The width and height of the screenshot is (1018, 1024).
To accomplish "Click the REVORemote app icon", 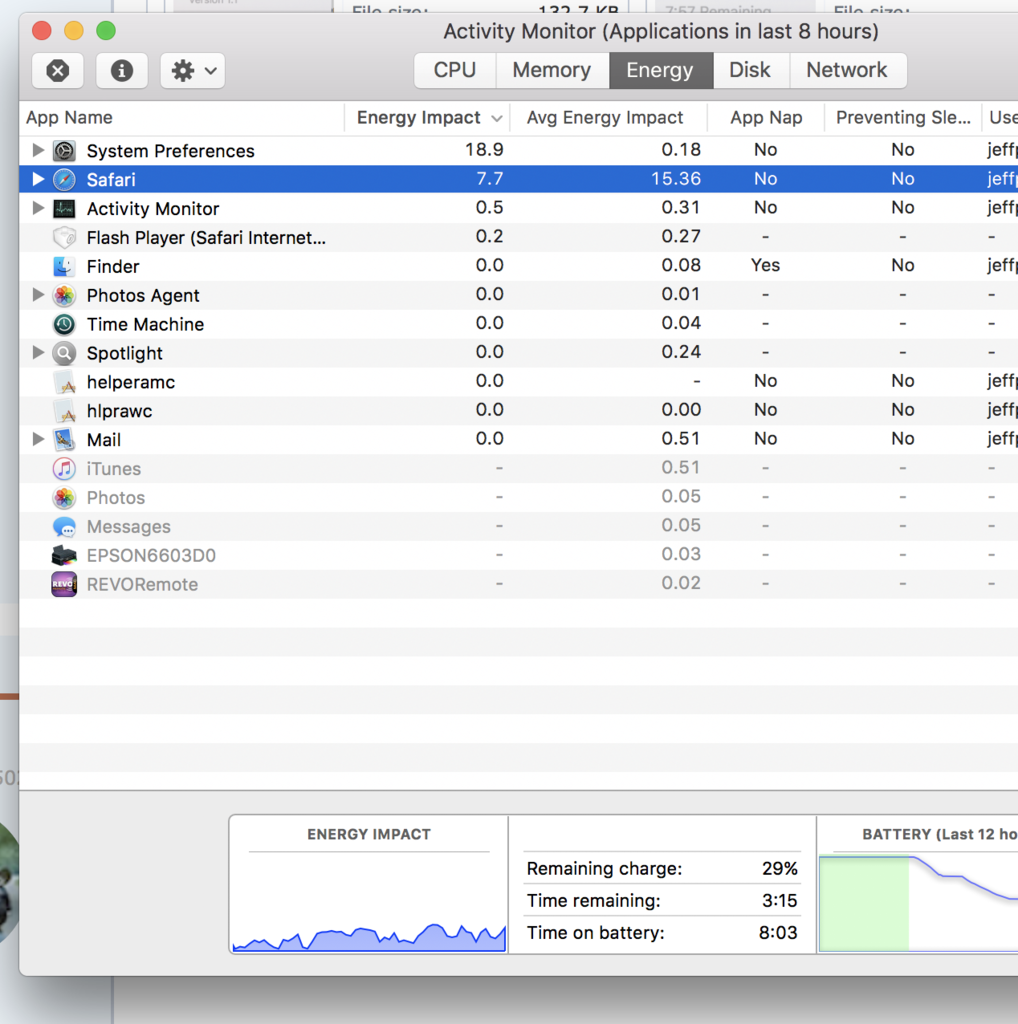I will coord(64,584).
